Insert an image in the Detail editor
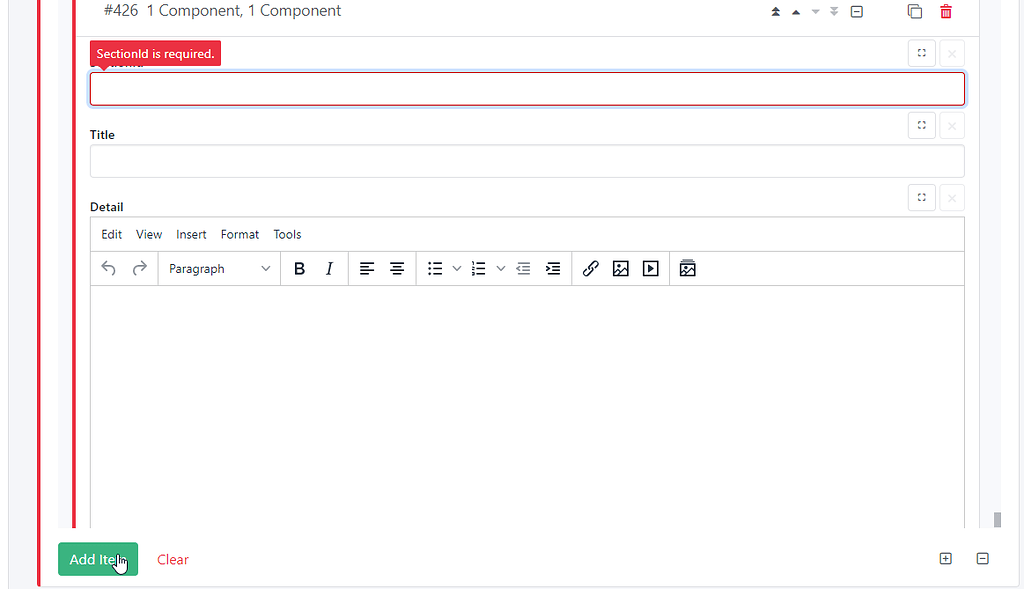Image resolution: width=1024 pixels, height=589 pixels. pyautogui.click(x=621, y=268)
